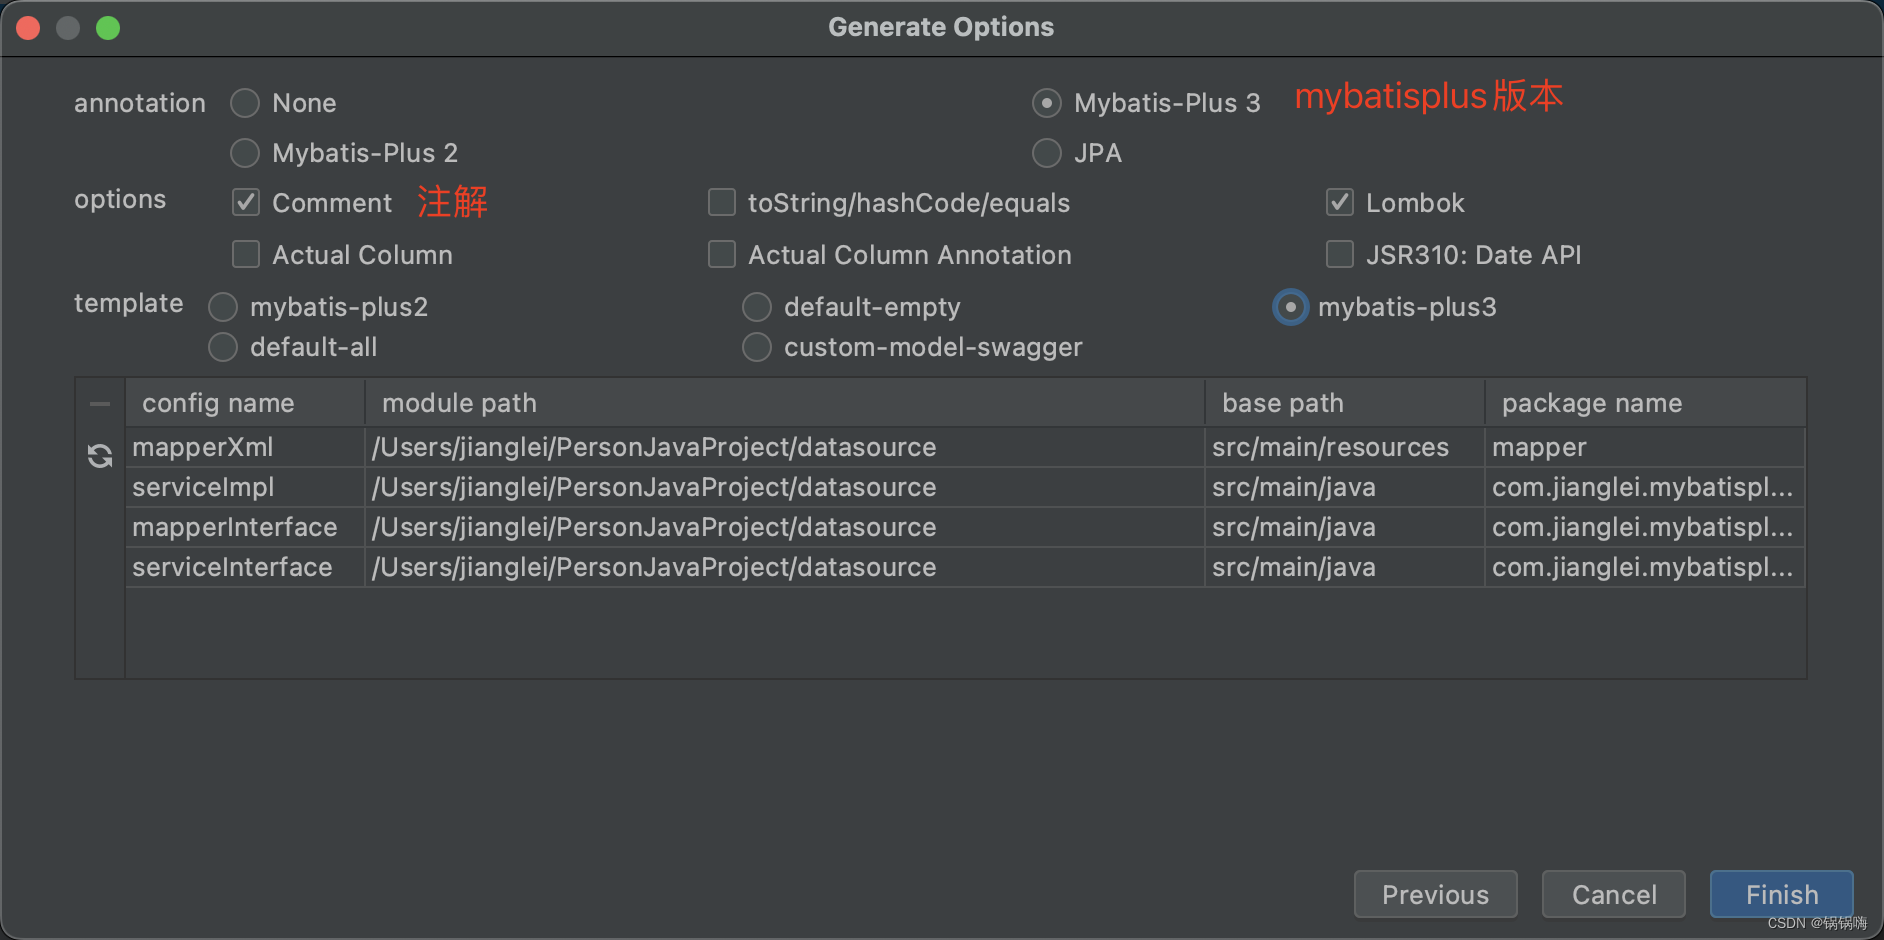Click the refresh config icon beside the table
This screenshot has height=940, width=1884.
pyautogui.click(x=100, y=456)
